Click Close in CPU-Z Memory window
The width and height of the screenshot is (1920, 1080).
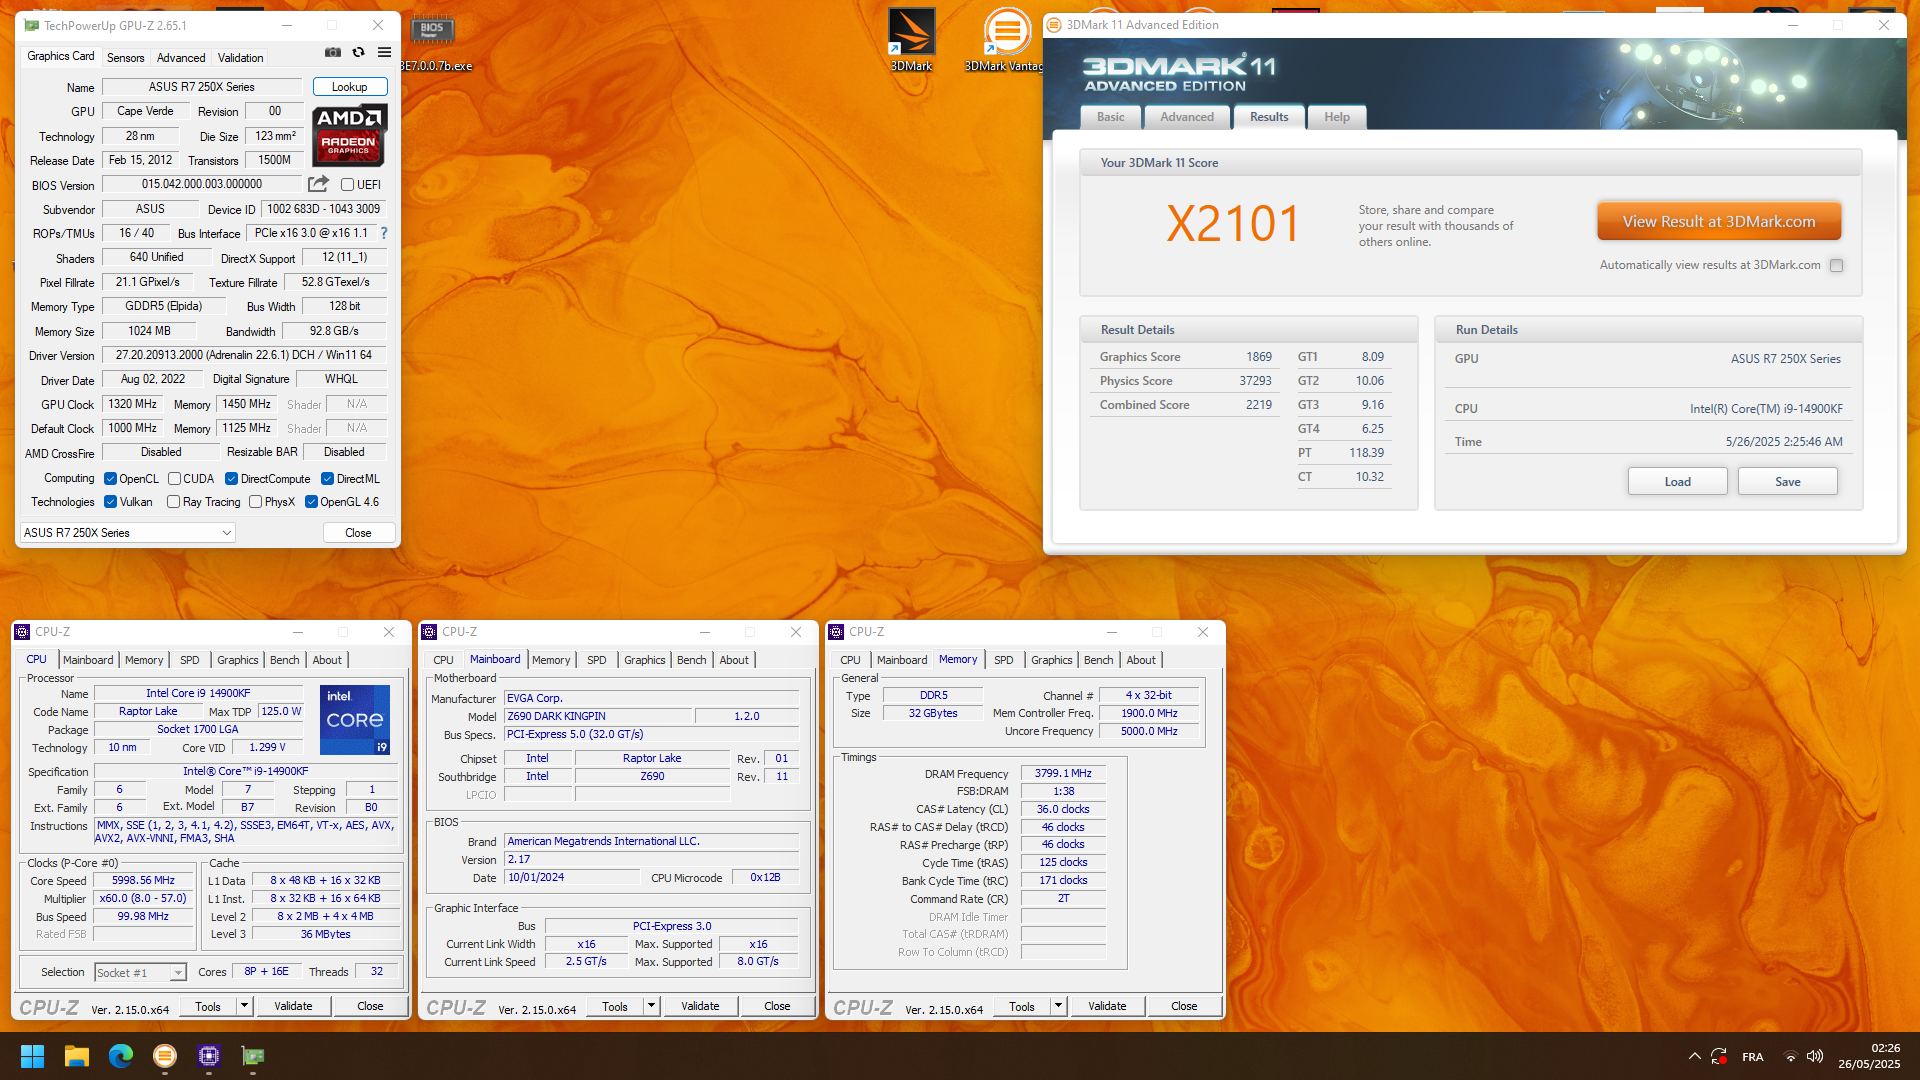(x=1184, y=1006)
